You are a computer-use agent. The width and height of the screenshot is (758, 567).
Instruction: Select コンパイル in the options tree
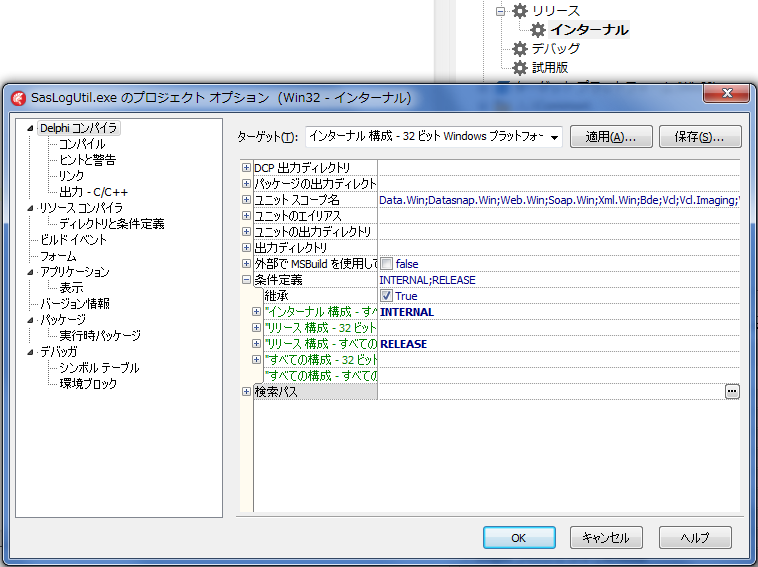(82, 144)
